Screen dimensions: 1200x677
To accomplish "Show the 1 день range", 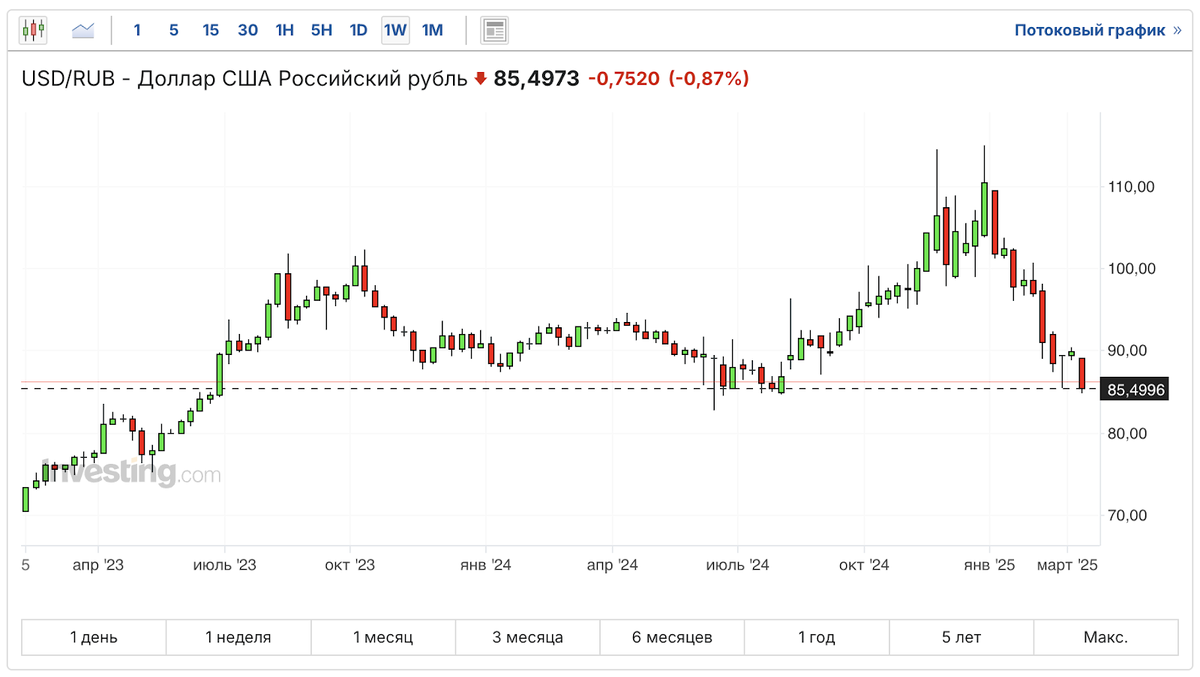I will 94,637.
